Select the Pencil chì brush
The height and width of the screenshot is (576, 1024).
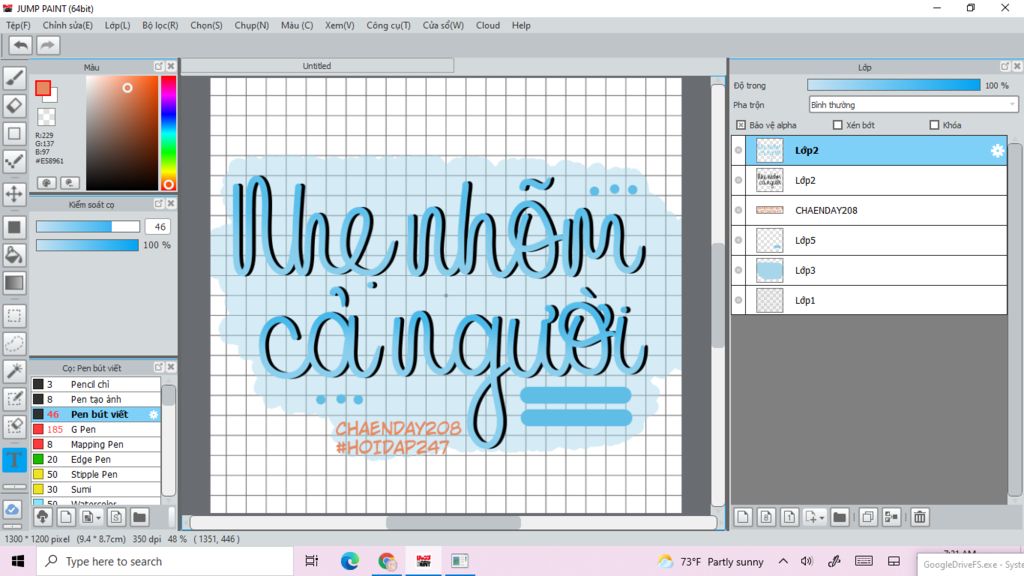[x=95, y=384]
